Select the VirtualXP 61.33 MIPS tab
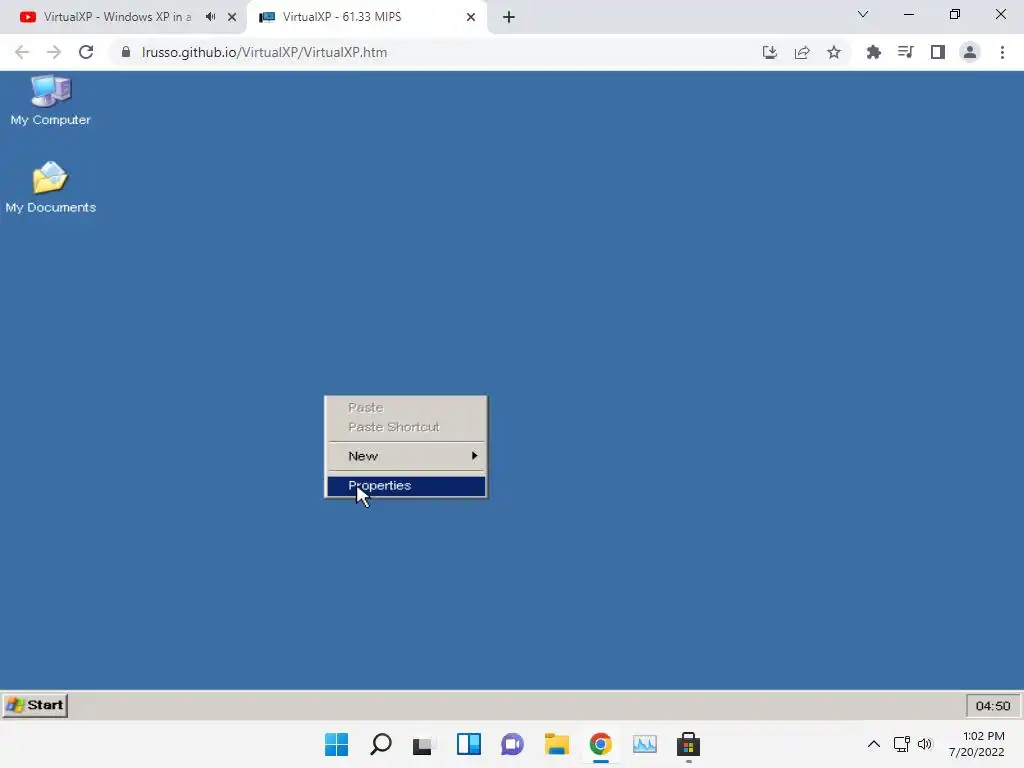 point(342,17)
